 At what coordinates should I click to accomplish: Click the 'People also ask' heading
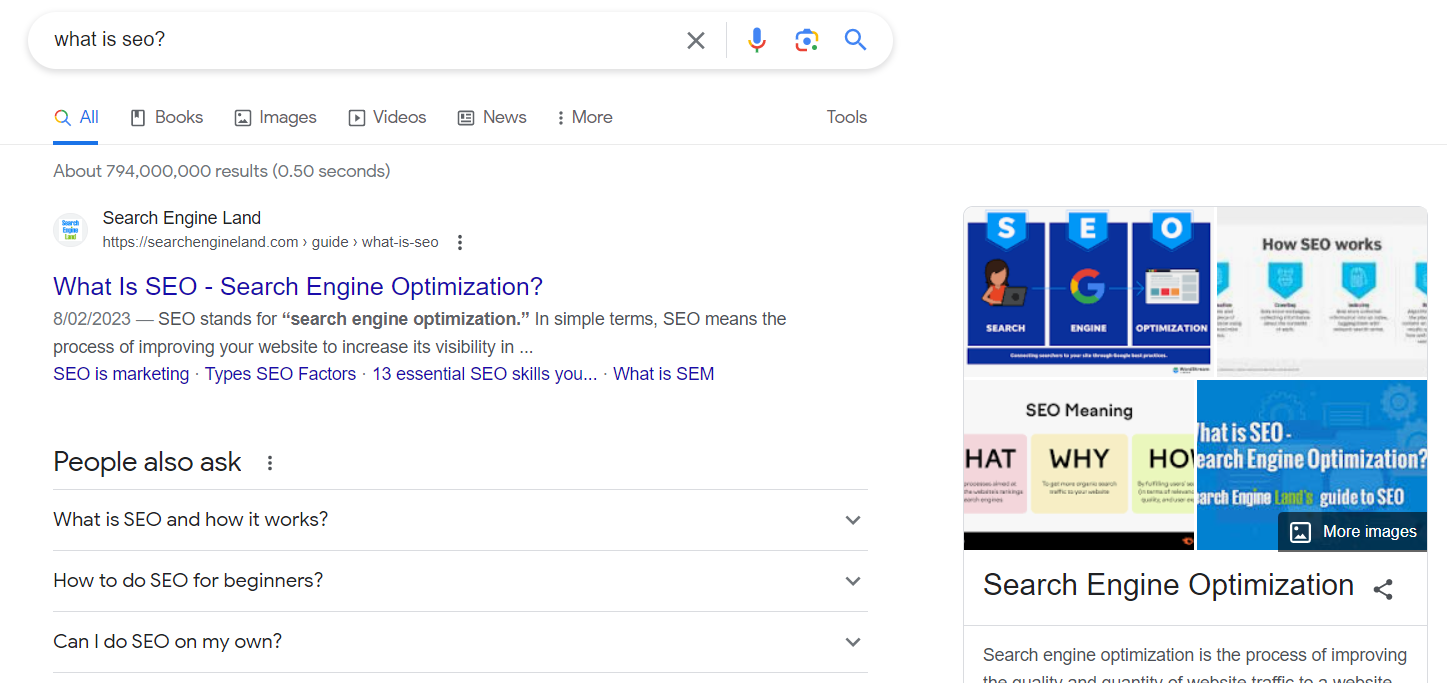coord(147,462)
